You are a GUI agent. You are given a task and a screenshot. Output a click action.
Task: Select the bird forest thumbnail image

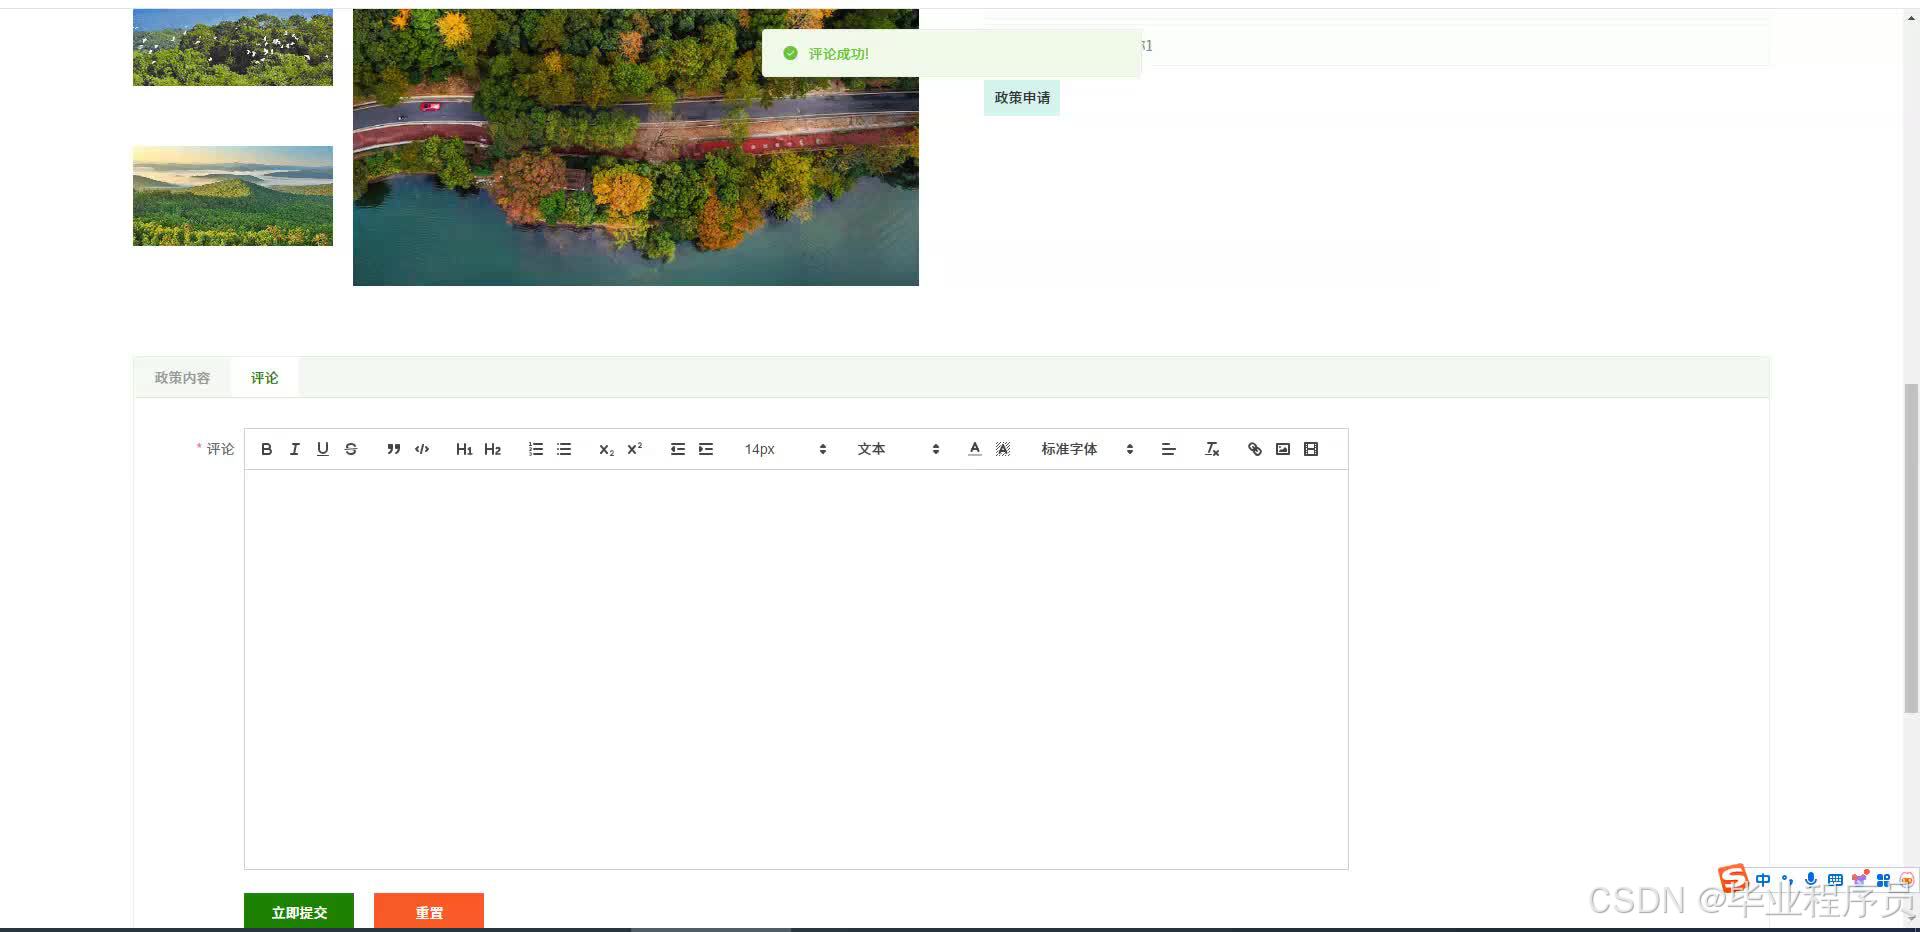(x=233, y=47)
